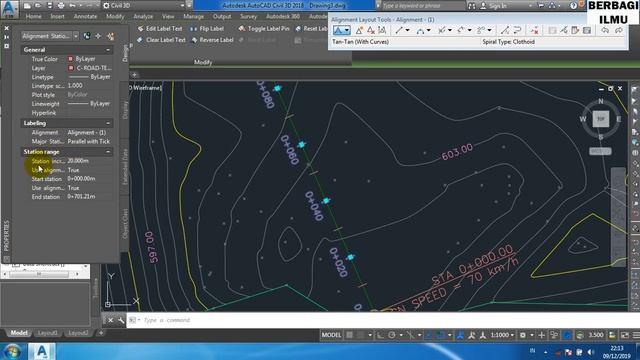Add a new layout with plus tab
Screen dimensions: 640x360
tap(101, 333)
